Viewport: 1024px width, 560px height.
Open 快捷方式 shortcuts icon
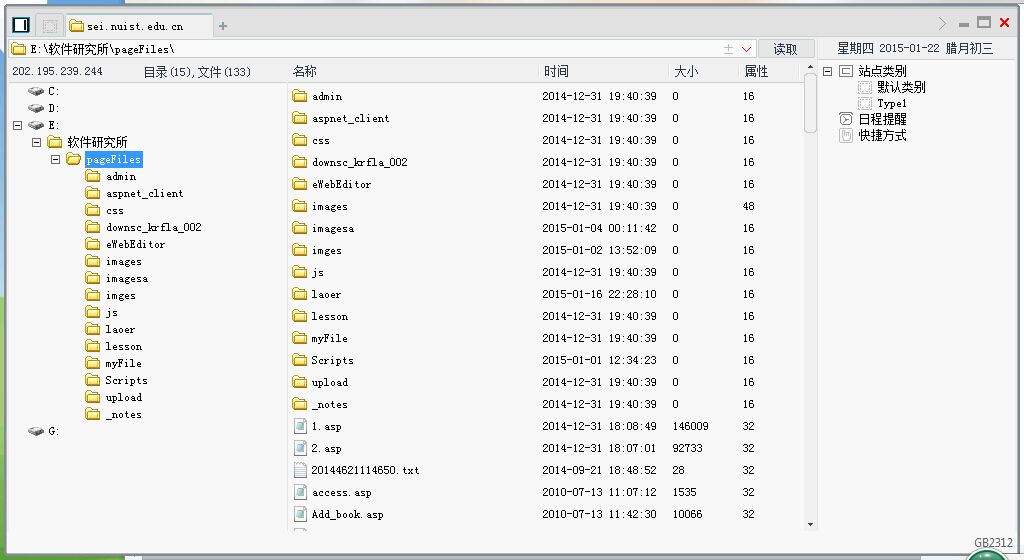pos(846,135)
